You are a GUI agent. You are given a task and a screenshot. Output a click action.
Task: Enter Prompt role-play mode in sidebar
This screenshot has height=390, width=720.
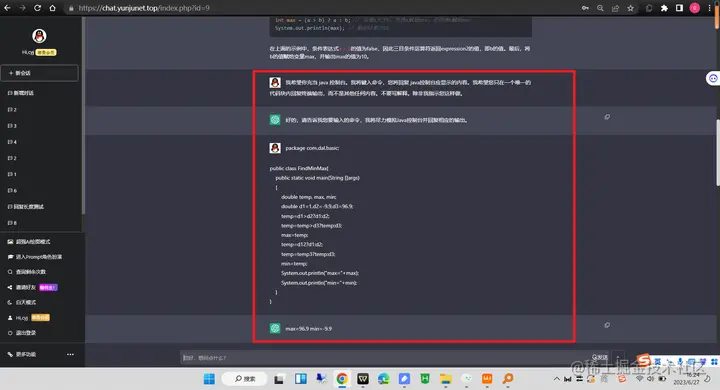(35, 257)
